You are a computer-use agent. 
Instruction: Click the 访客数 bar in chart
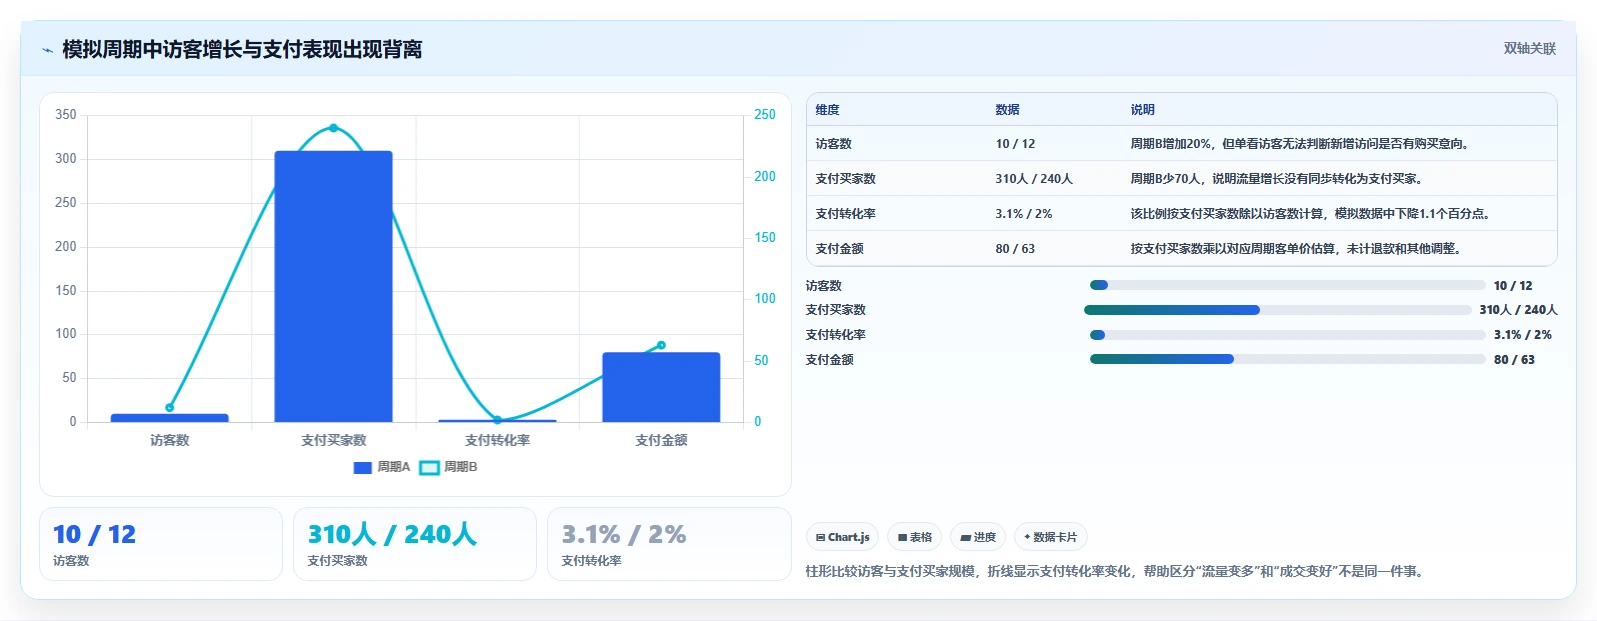(169, 418)
